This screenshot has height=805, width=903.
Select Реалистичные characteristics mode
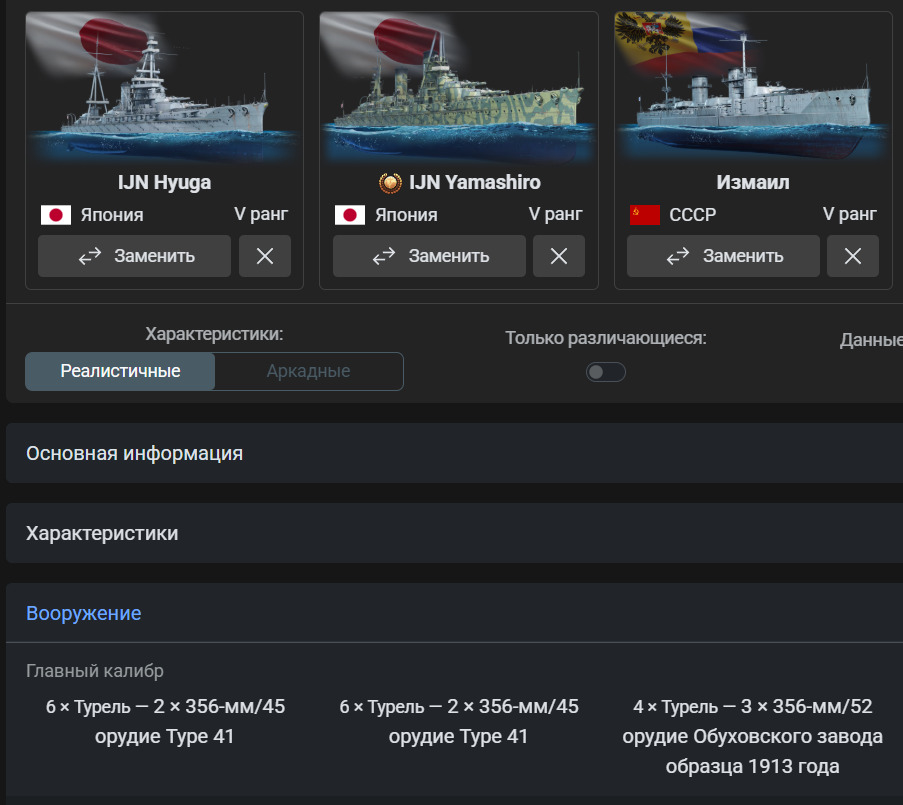click(120, 371)
